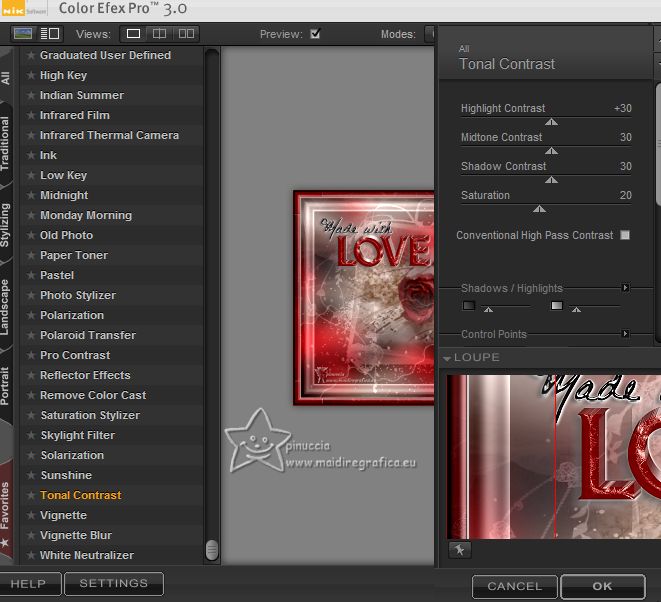Show the filter list with preview thumbnails

click(22, 34)
